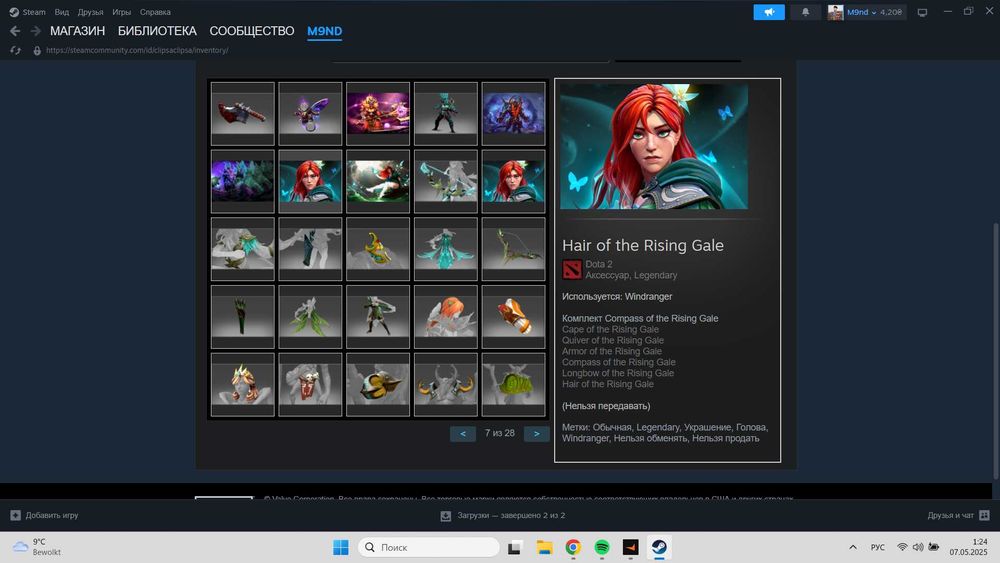Select the golden hero on purple background item
This screenshot has width=1000, height=563.
click(378, 113)
